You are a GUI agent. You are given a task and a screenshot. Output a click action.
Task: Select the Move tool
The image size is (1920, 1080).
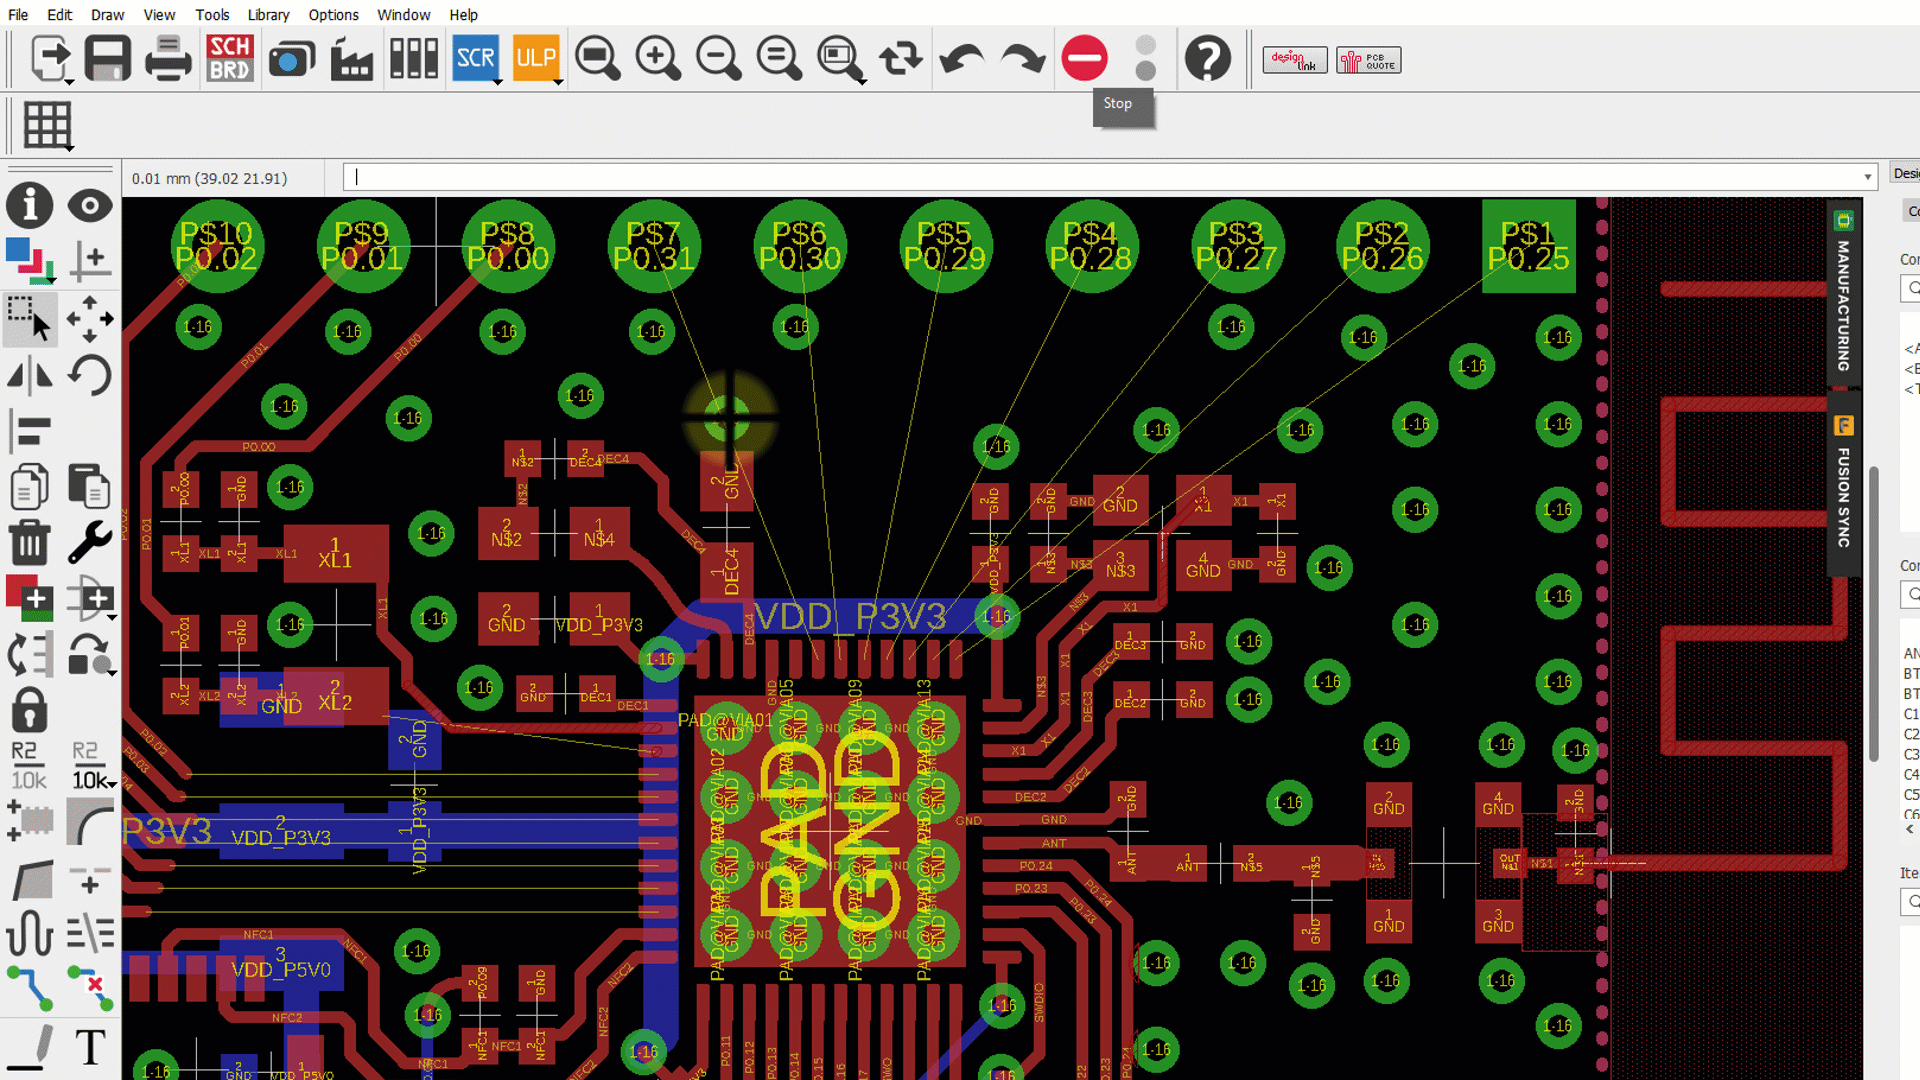click(x=90, y=319)
